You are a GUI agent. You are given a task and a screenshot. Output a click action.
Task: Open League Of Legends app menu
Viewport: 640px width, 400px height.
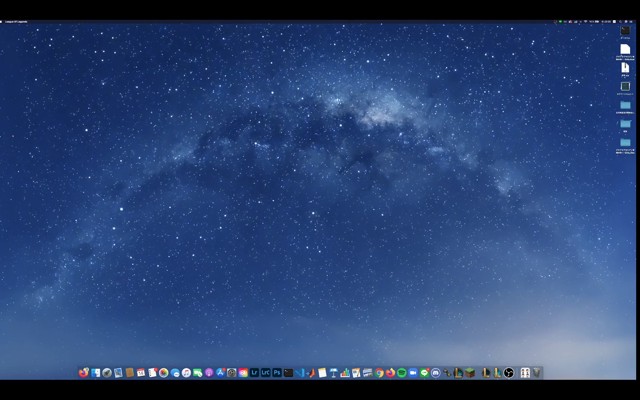point(16,22)
